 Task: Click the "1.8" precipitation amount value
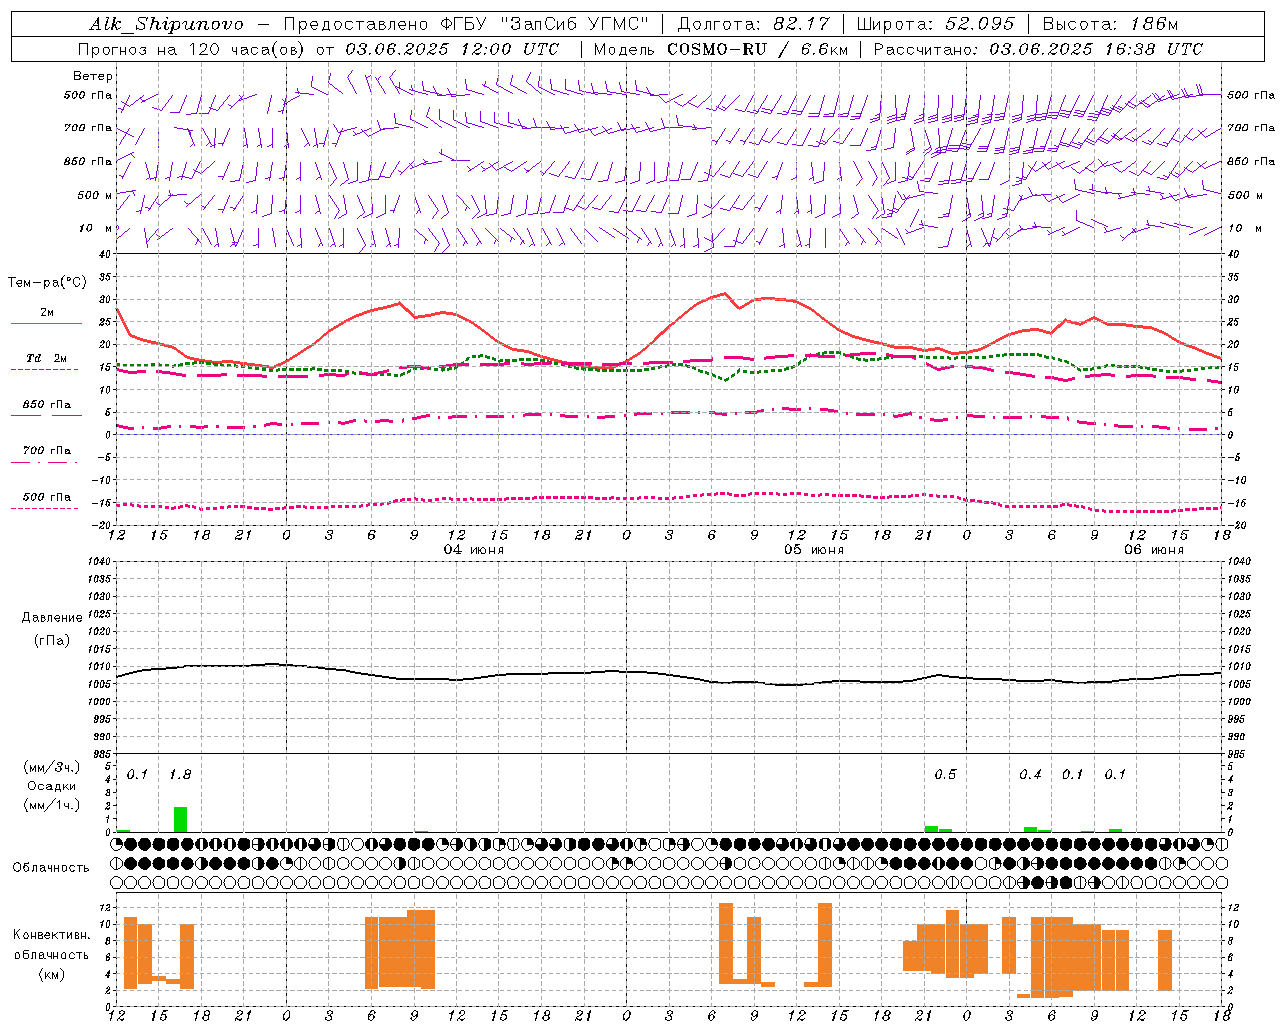coord(180,775)
